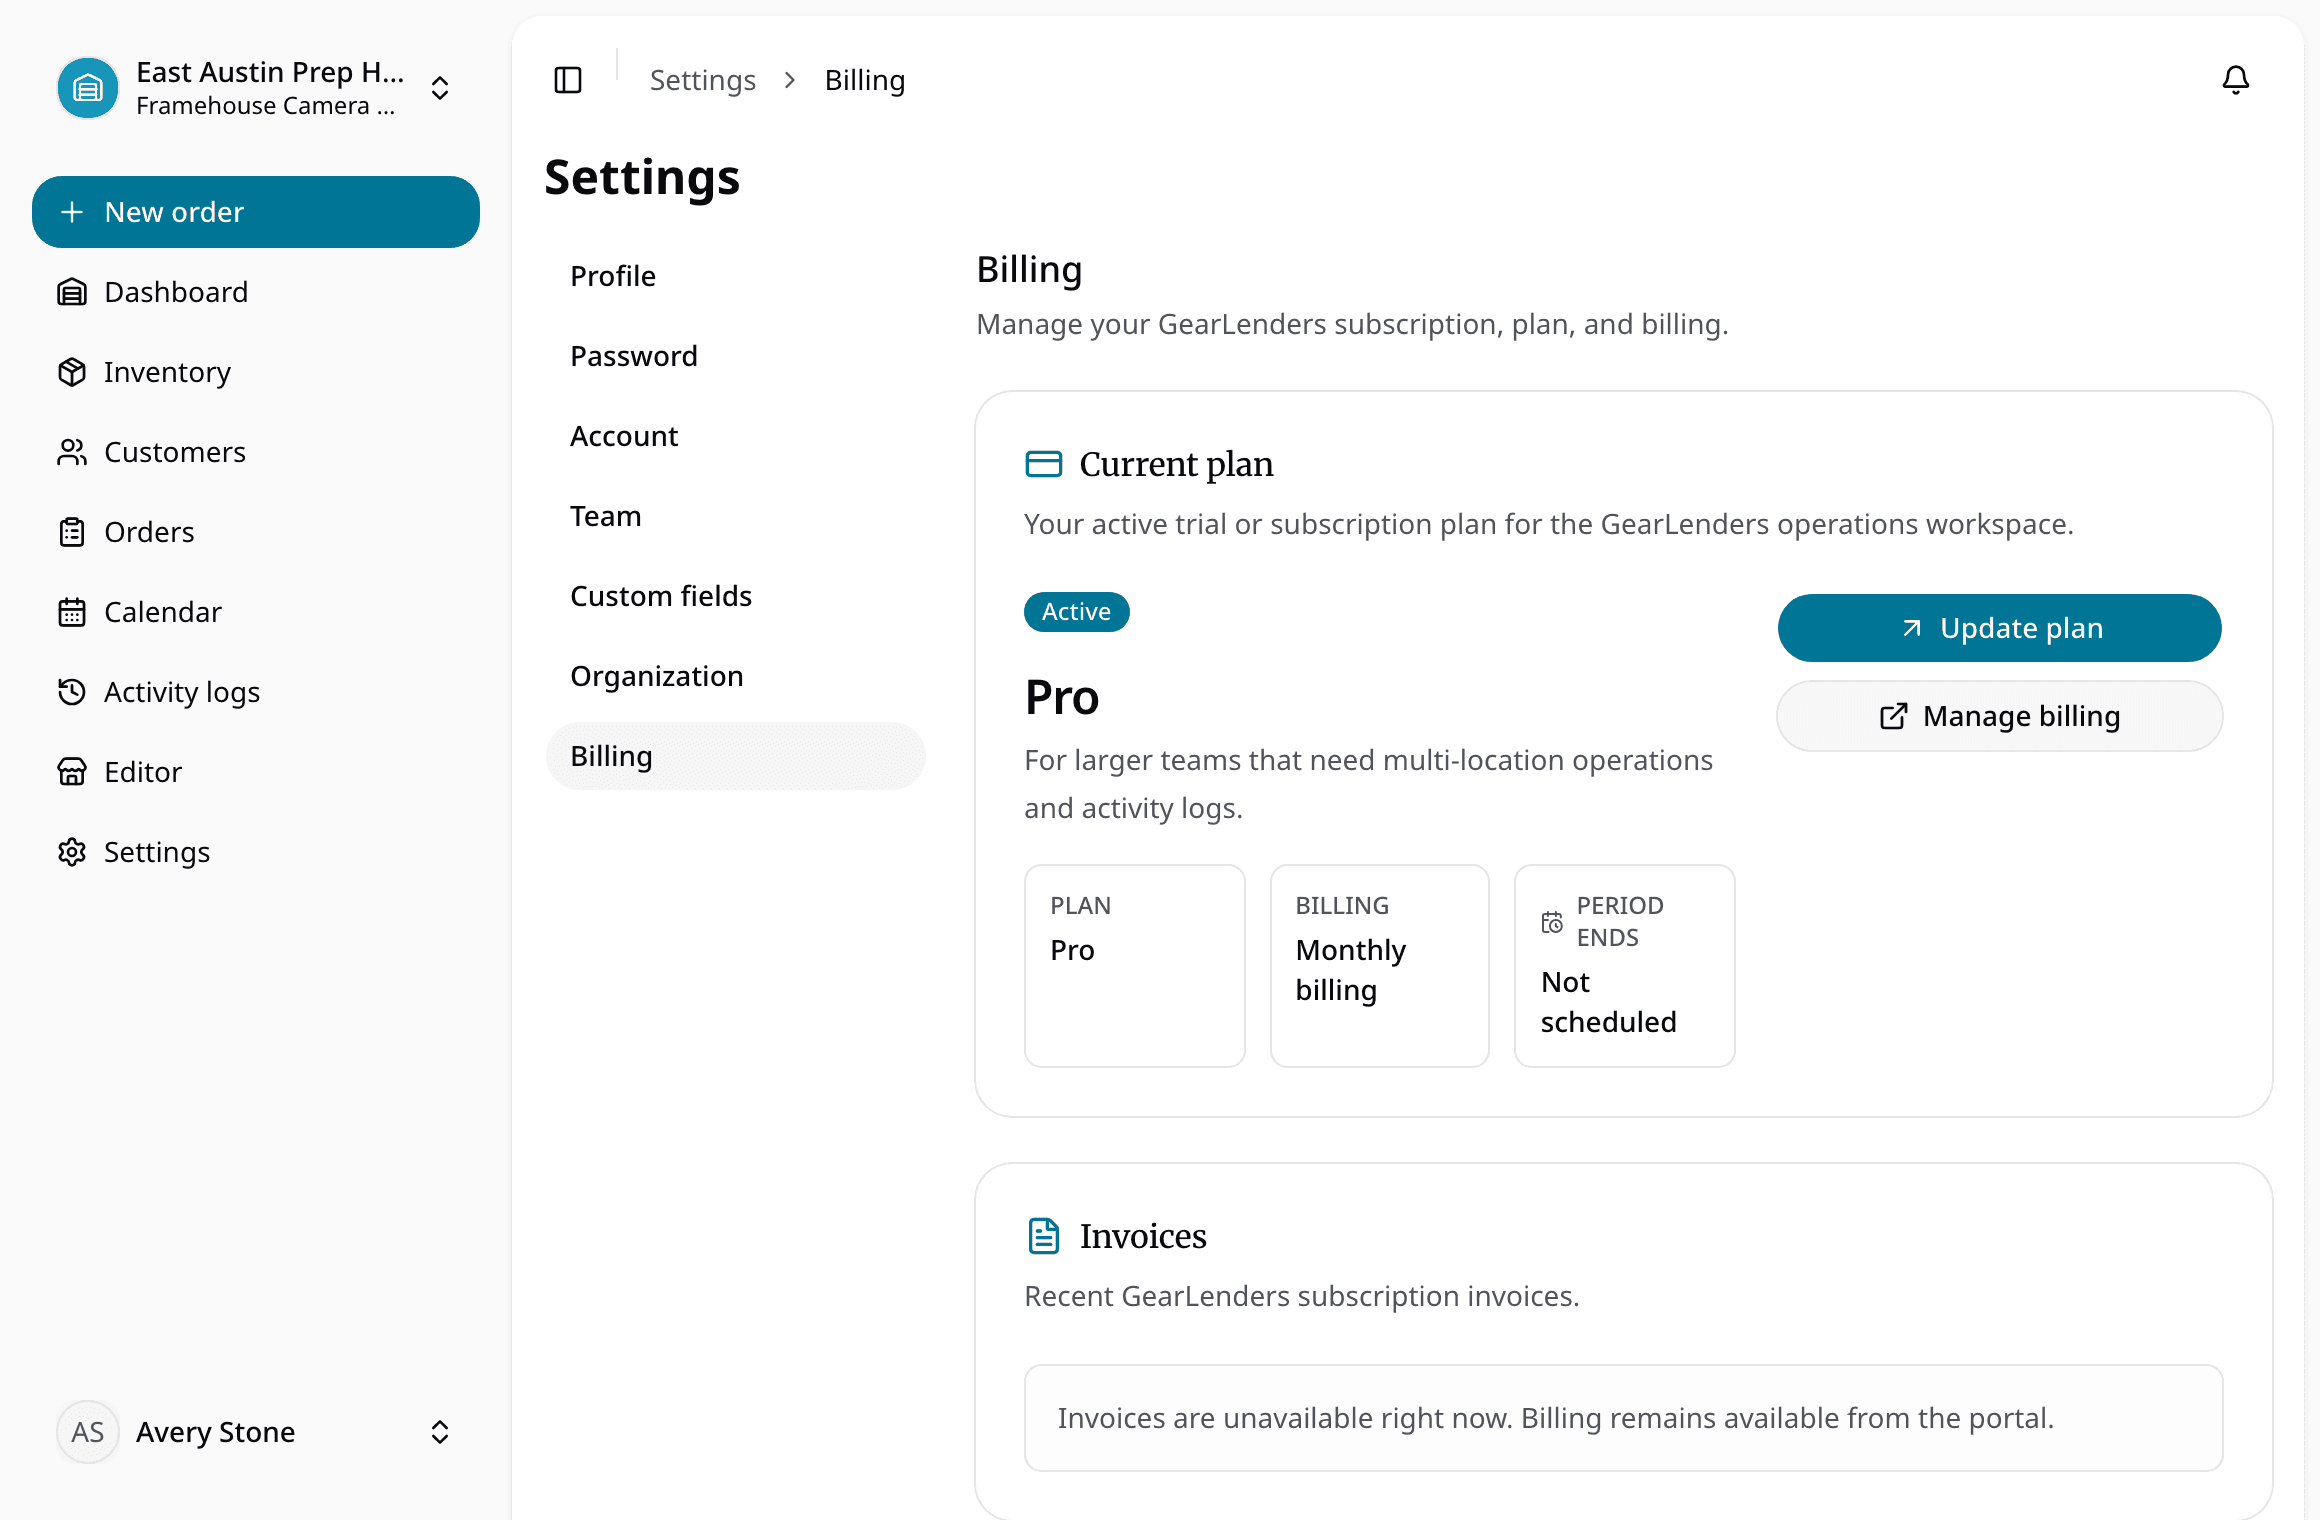Click the AS avatar for Avery Stone
Screen dimensions: 2320x1520
point(88,1432)
